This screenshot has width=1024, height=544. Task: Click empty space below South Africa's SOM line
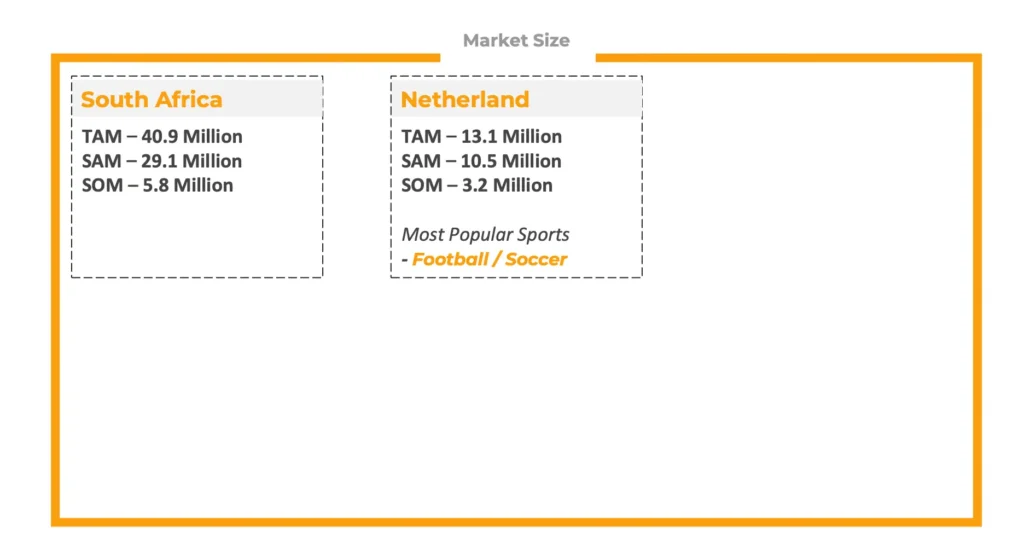click(196, 235)
